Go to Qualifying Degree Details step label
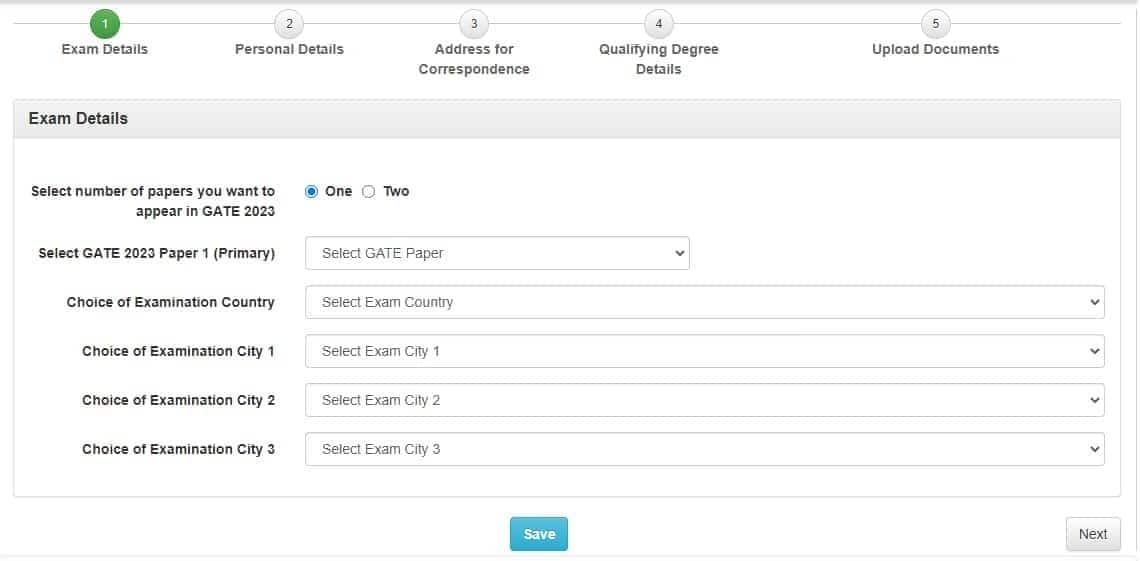This screenshot has height=561, width=1140. pos(659,59)
